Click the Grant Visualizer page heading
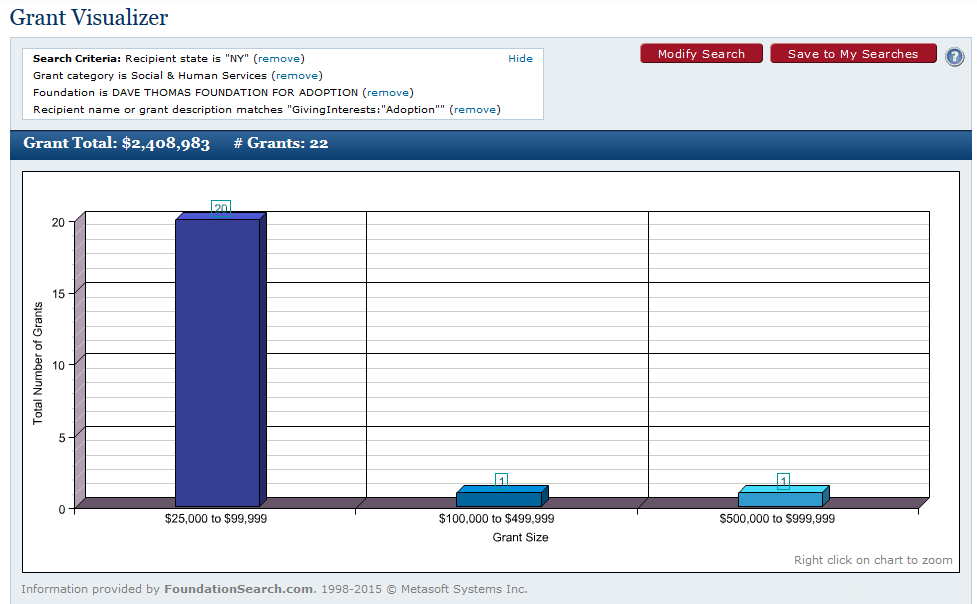977x604 pixels. coord(89,18)
